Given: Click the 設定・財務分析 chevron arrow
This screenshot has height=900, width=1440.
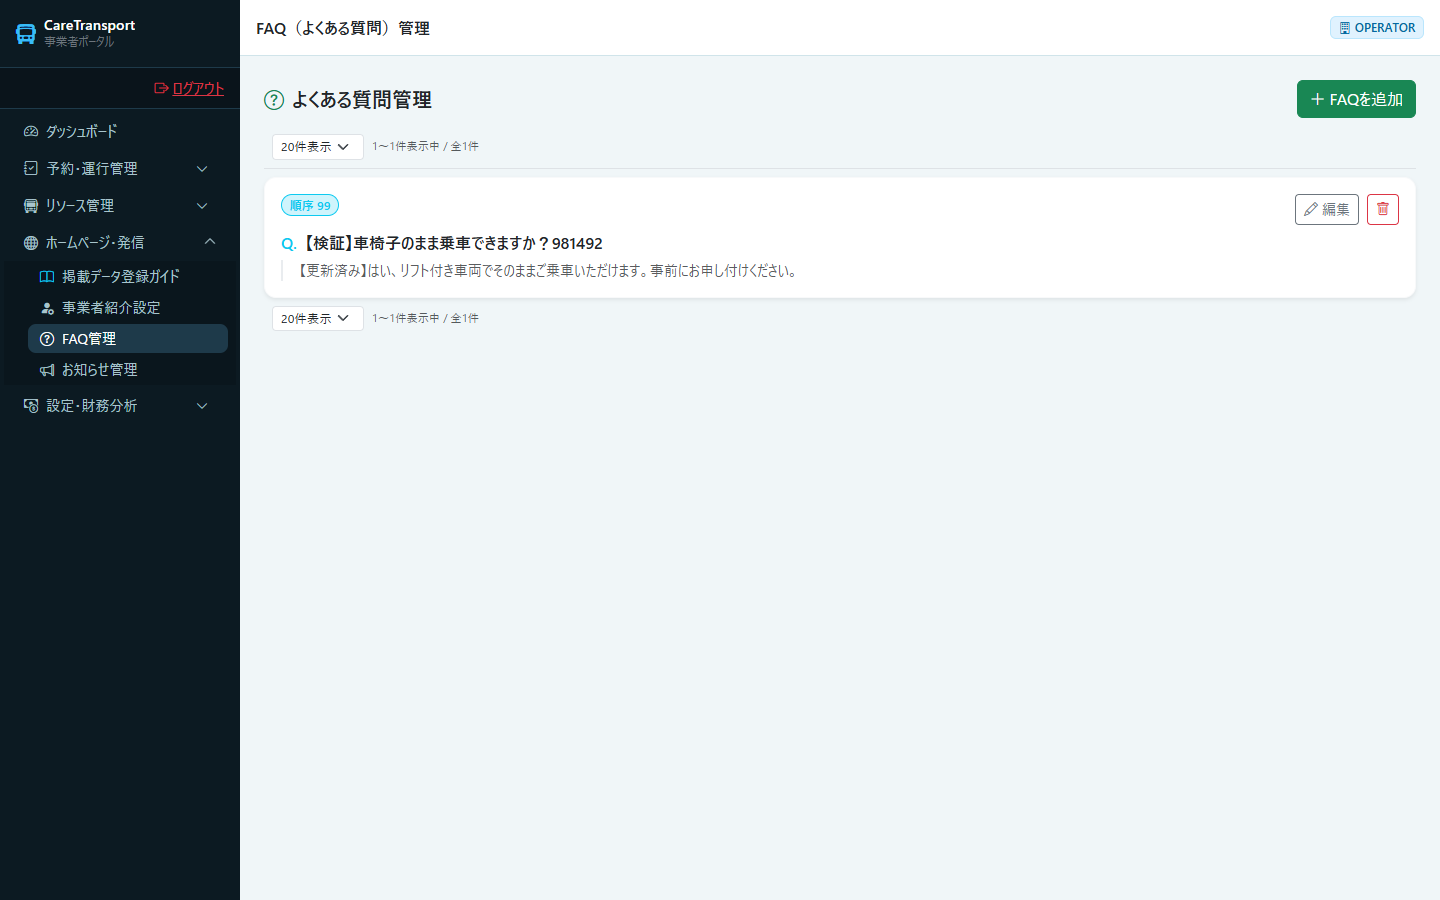Looking at the screenshot, I should pyautogui.click(x=202, y=406).
